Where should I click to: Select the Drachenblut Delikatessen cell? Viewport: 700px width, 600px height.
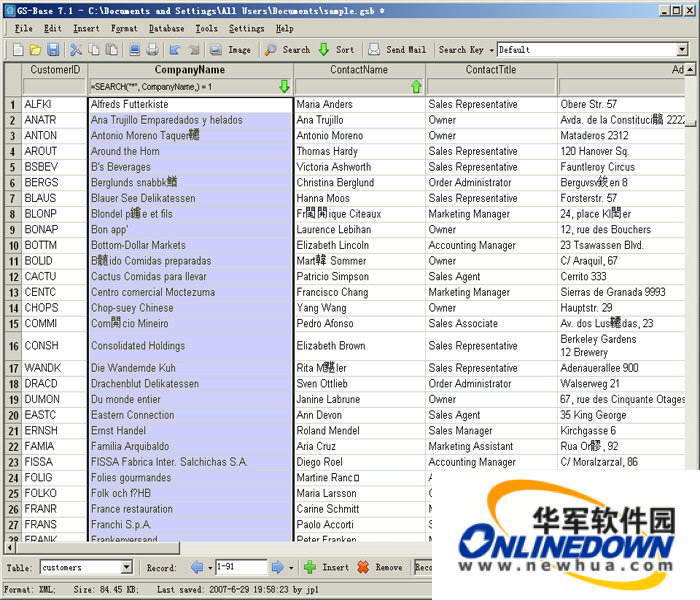coord(191,383)
